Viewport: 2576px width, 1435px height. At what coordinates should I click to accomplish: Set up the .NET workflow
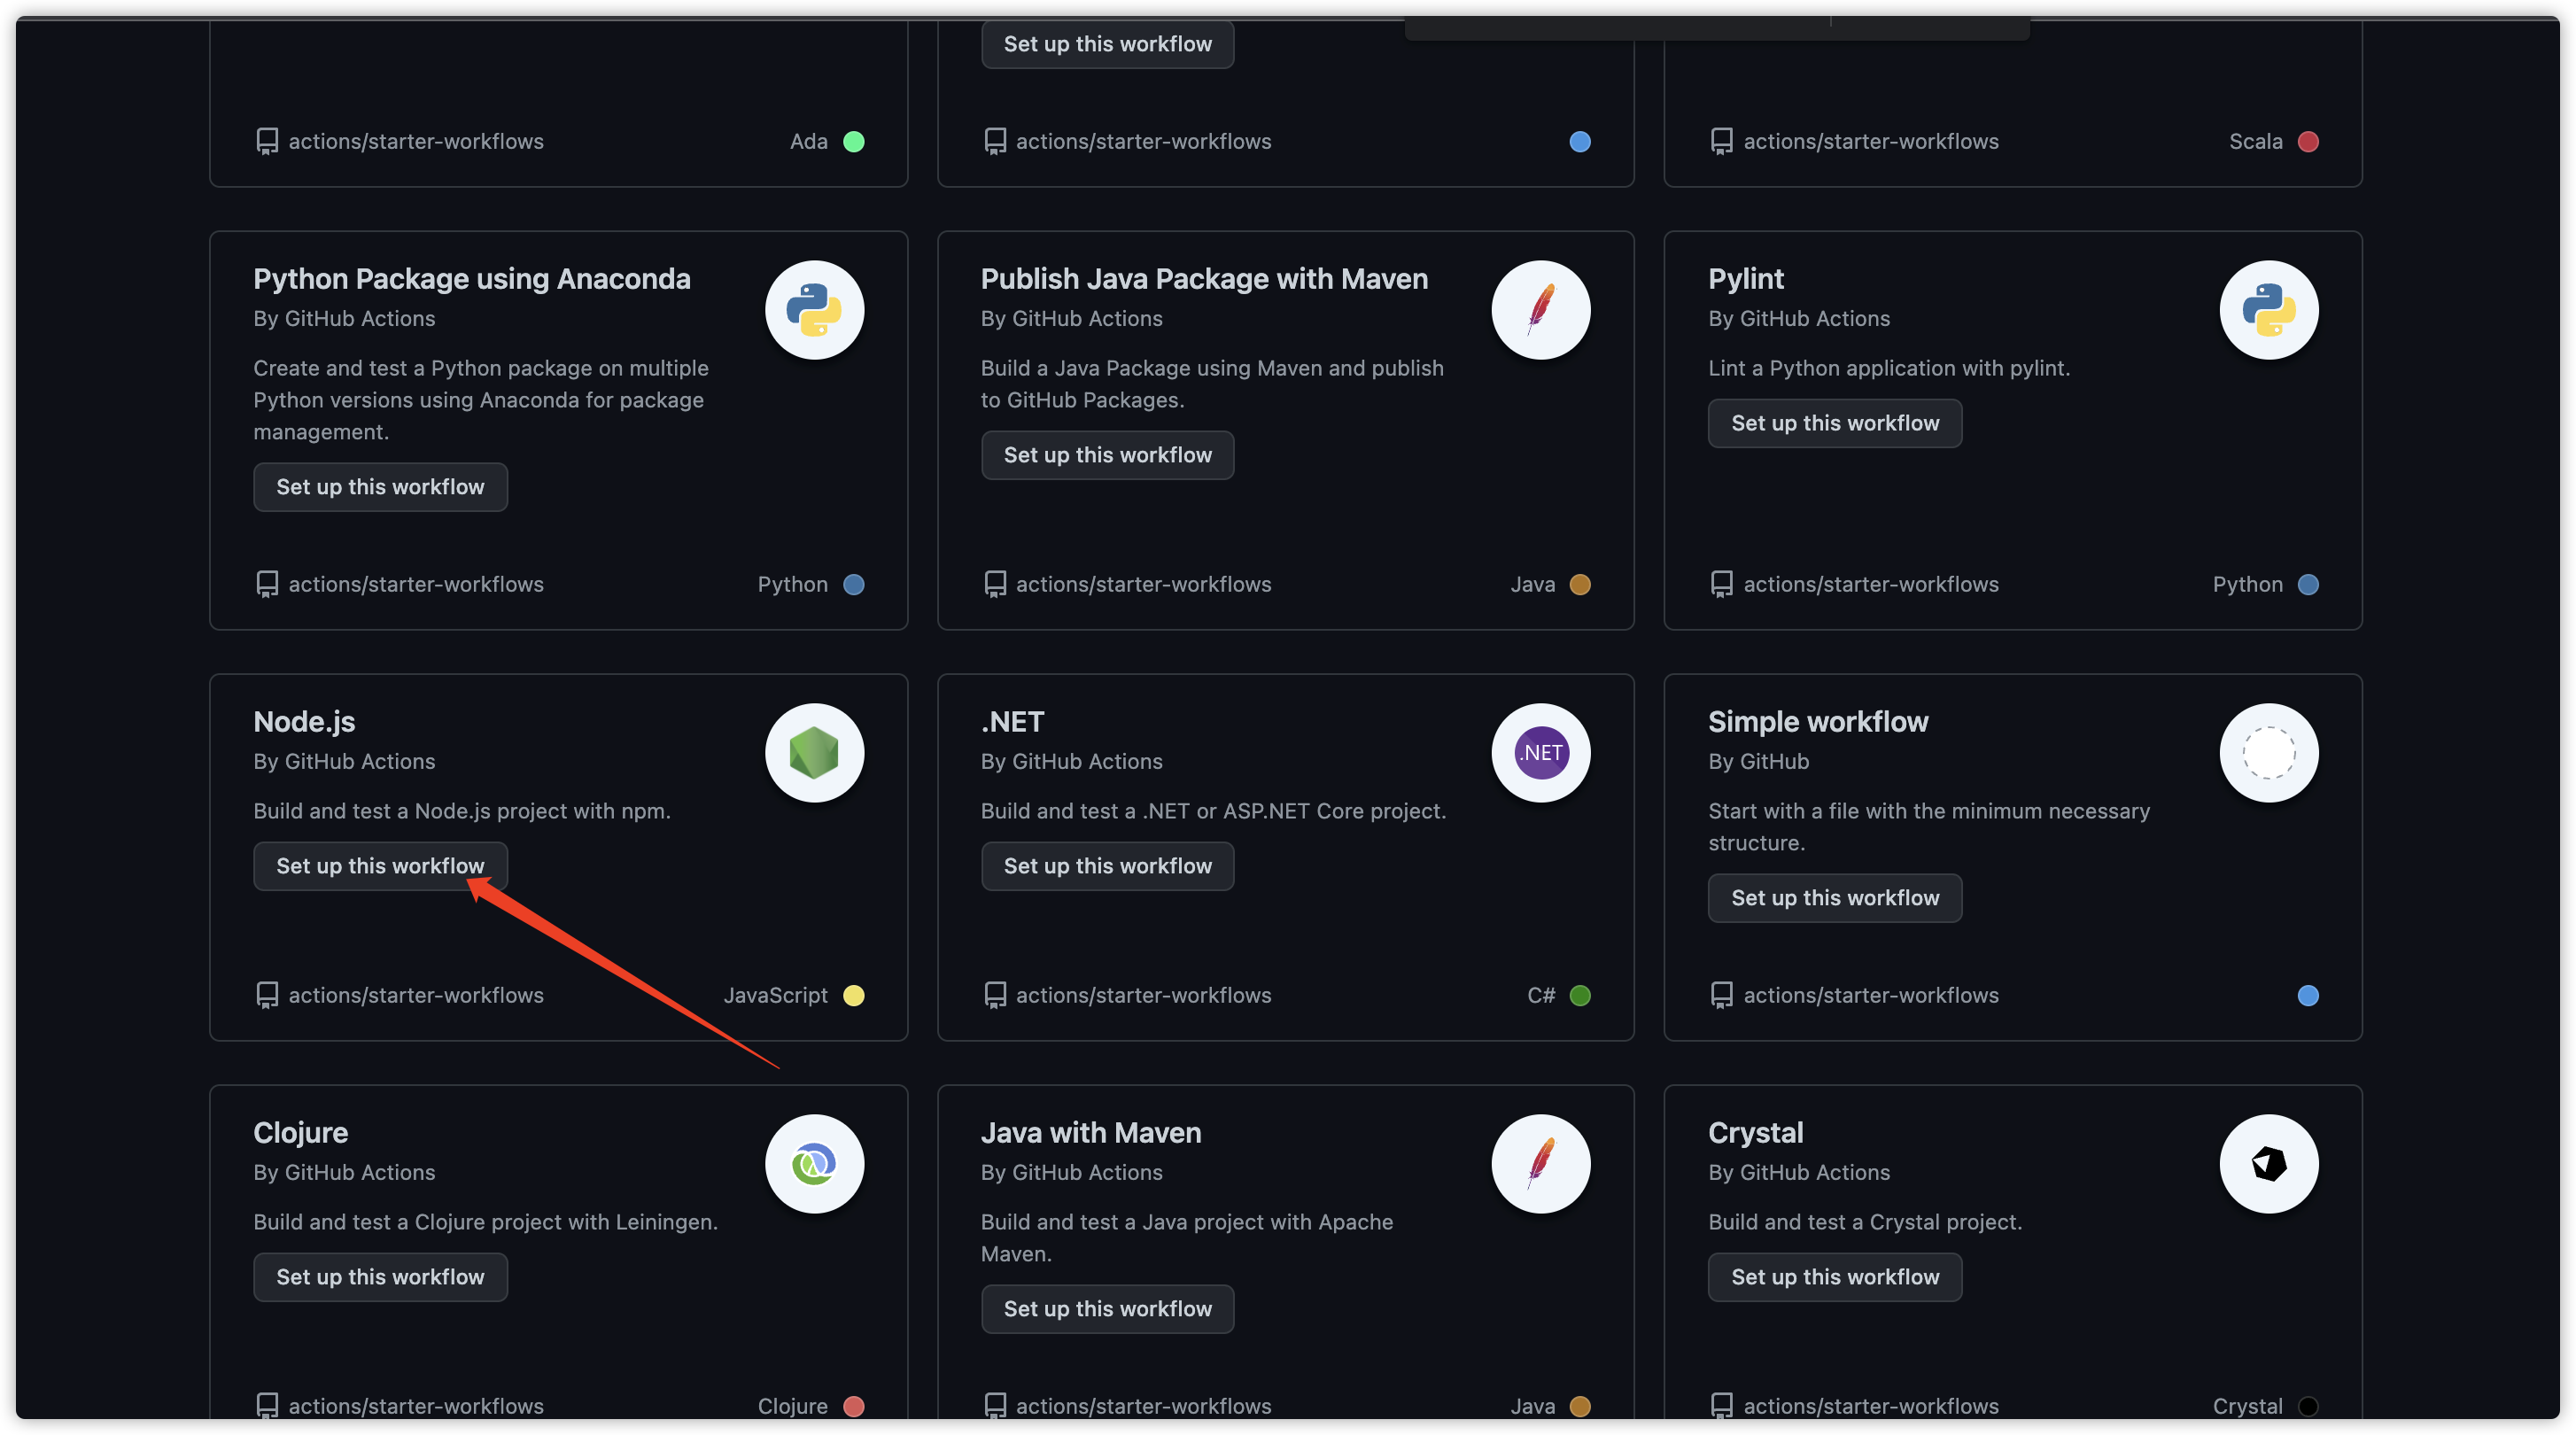1108,866
